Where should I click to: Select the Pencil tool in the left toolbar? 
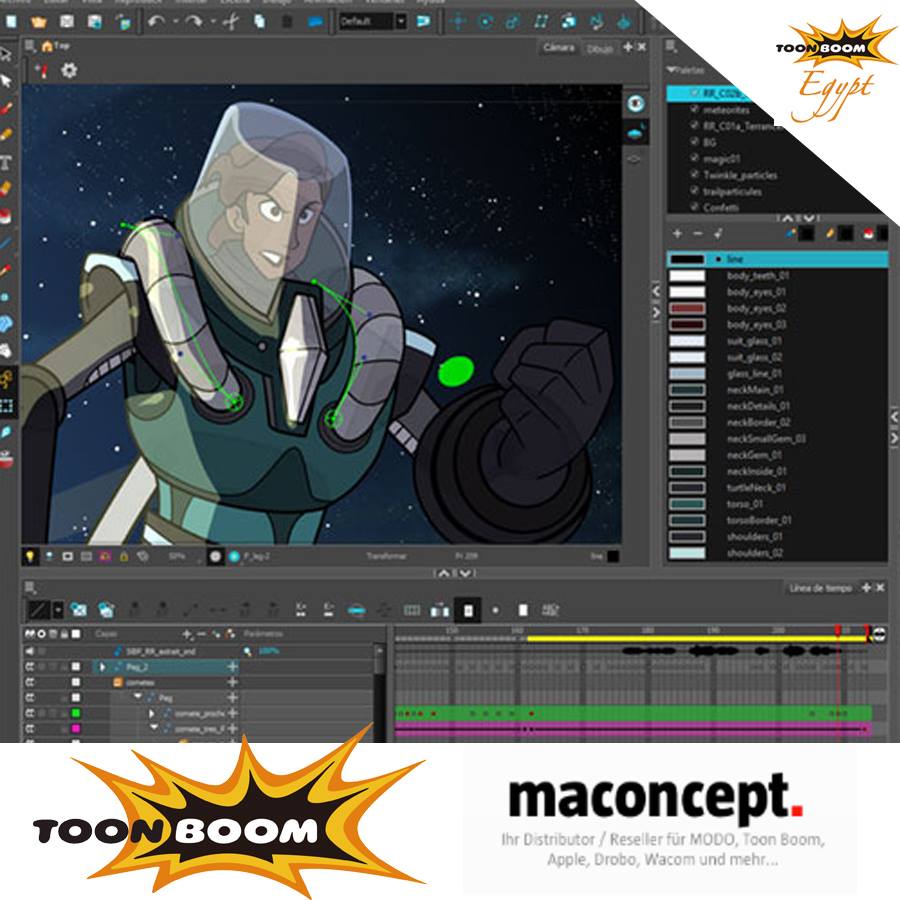(x=6, y=135)
